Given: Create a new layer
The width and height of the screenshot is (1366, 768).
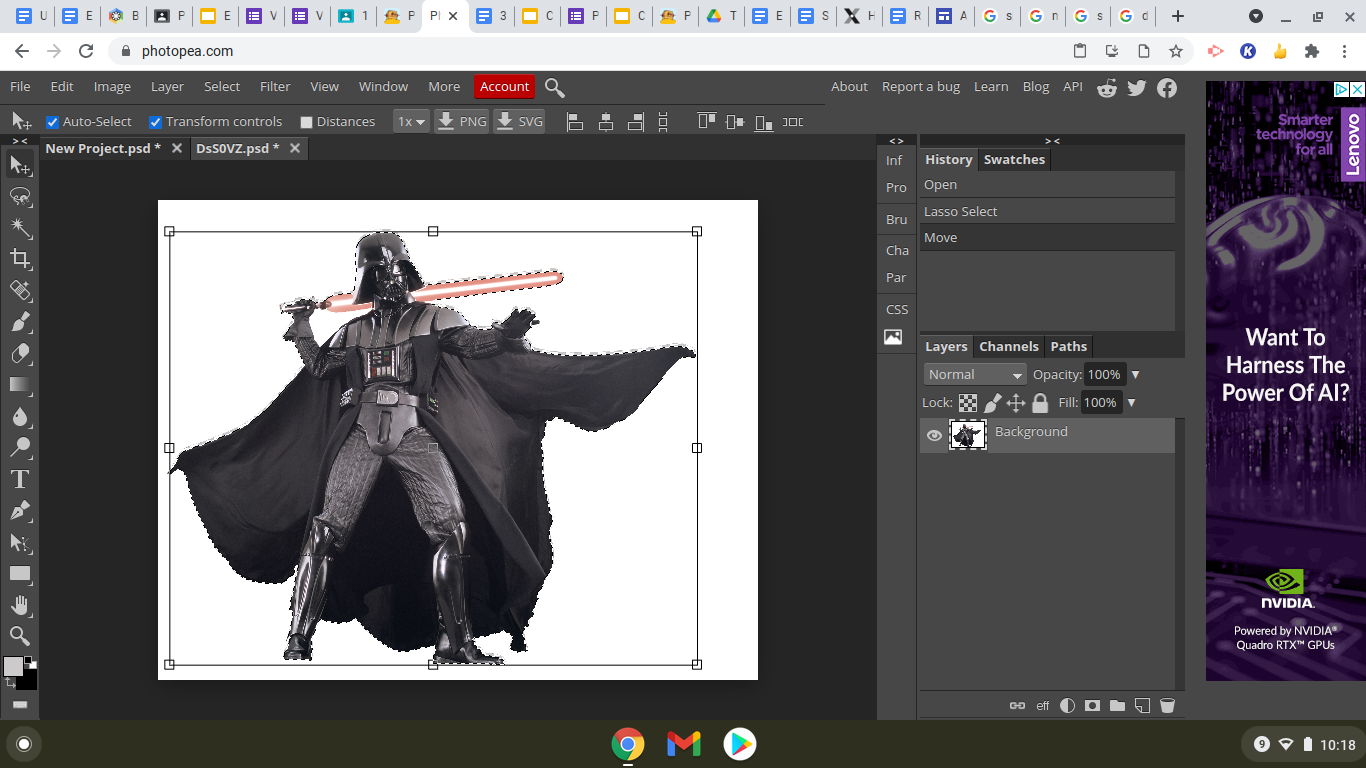Looking at the screenshot, I should (x=1142, y=705).
